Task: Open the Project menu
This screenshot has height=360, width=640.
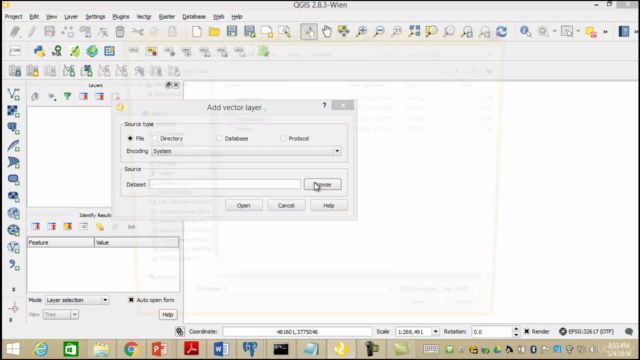Action: click(x=13, y=17)
